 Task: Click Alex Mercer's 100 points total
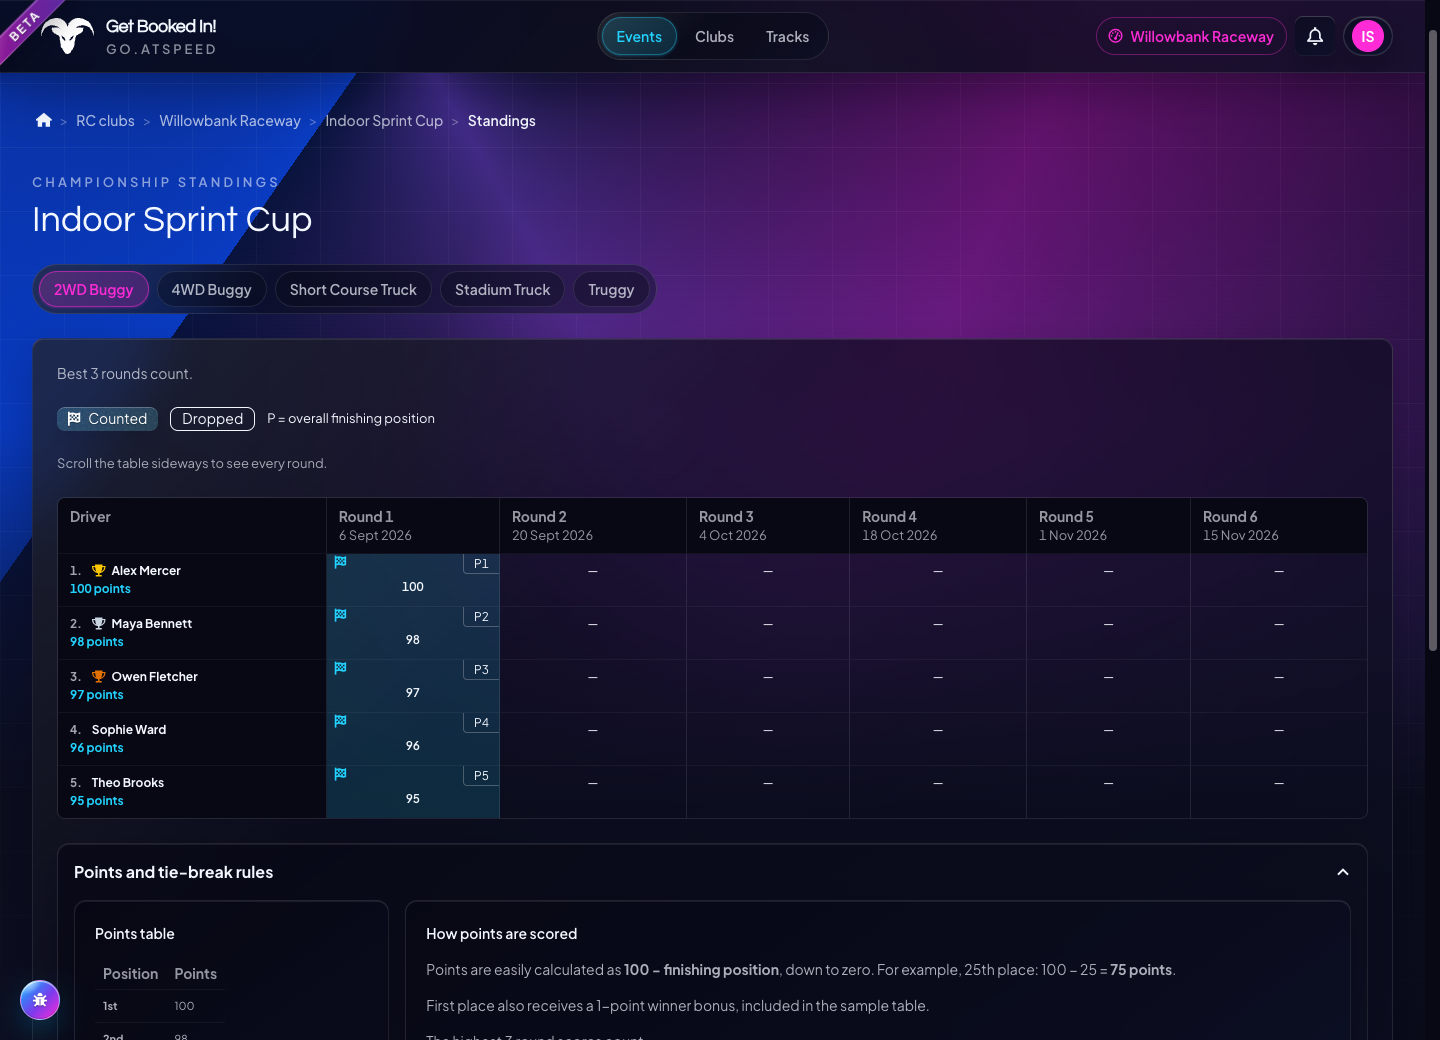pos(100,589)
